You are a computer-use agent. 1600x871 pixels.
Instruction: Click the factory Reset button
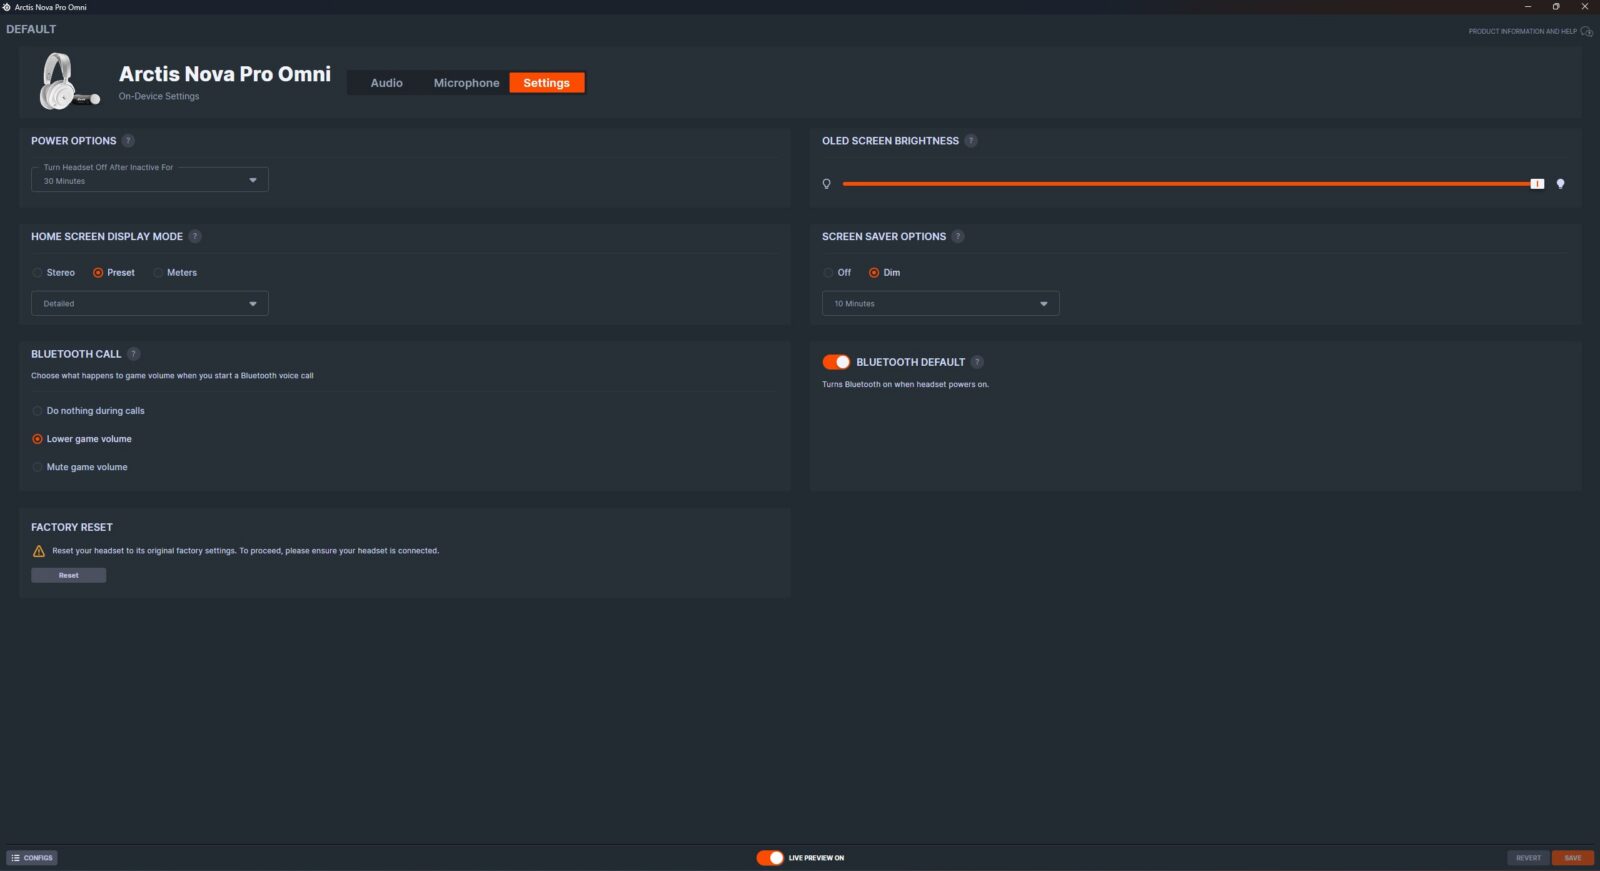click(x=68, y=575)
